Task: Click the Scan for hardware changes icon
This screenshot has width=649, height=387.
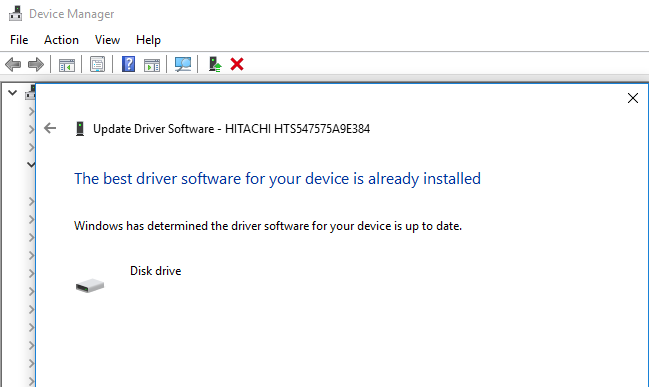Action: tap(183, 65)
